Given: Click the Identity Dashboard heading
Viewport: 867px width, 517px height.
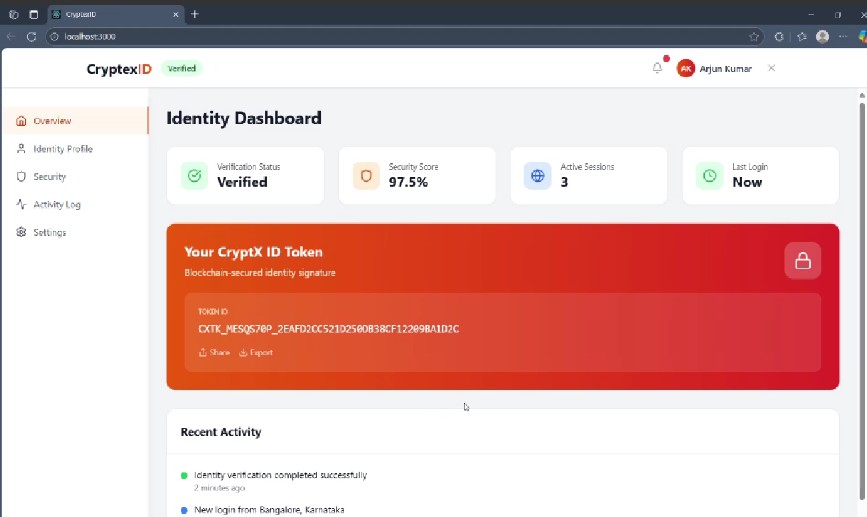Looking at the screenshot, I should coord(244,118).
